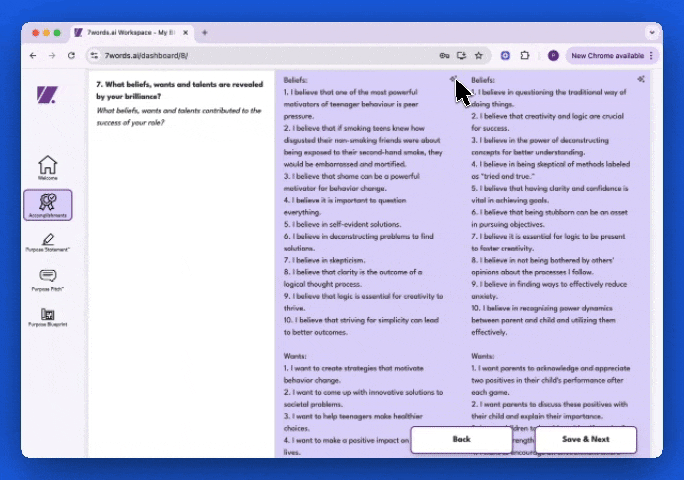Navigate back with browser back arrow
The height and width of the screenshot is (480, 684).
[33, 56]
